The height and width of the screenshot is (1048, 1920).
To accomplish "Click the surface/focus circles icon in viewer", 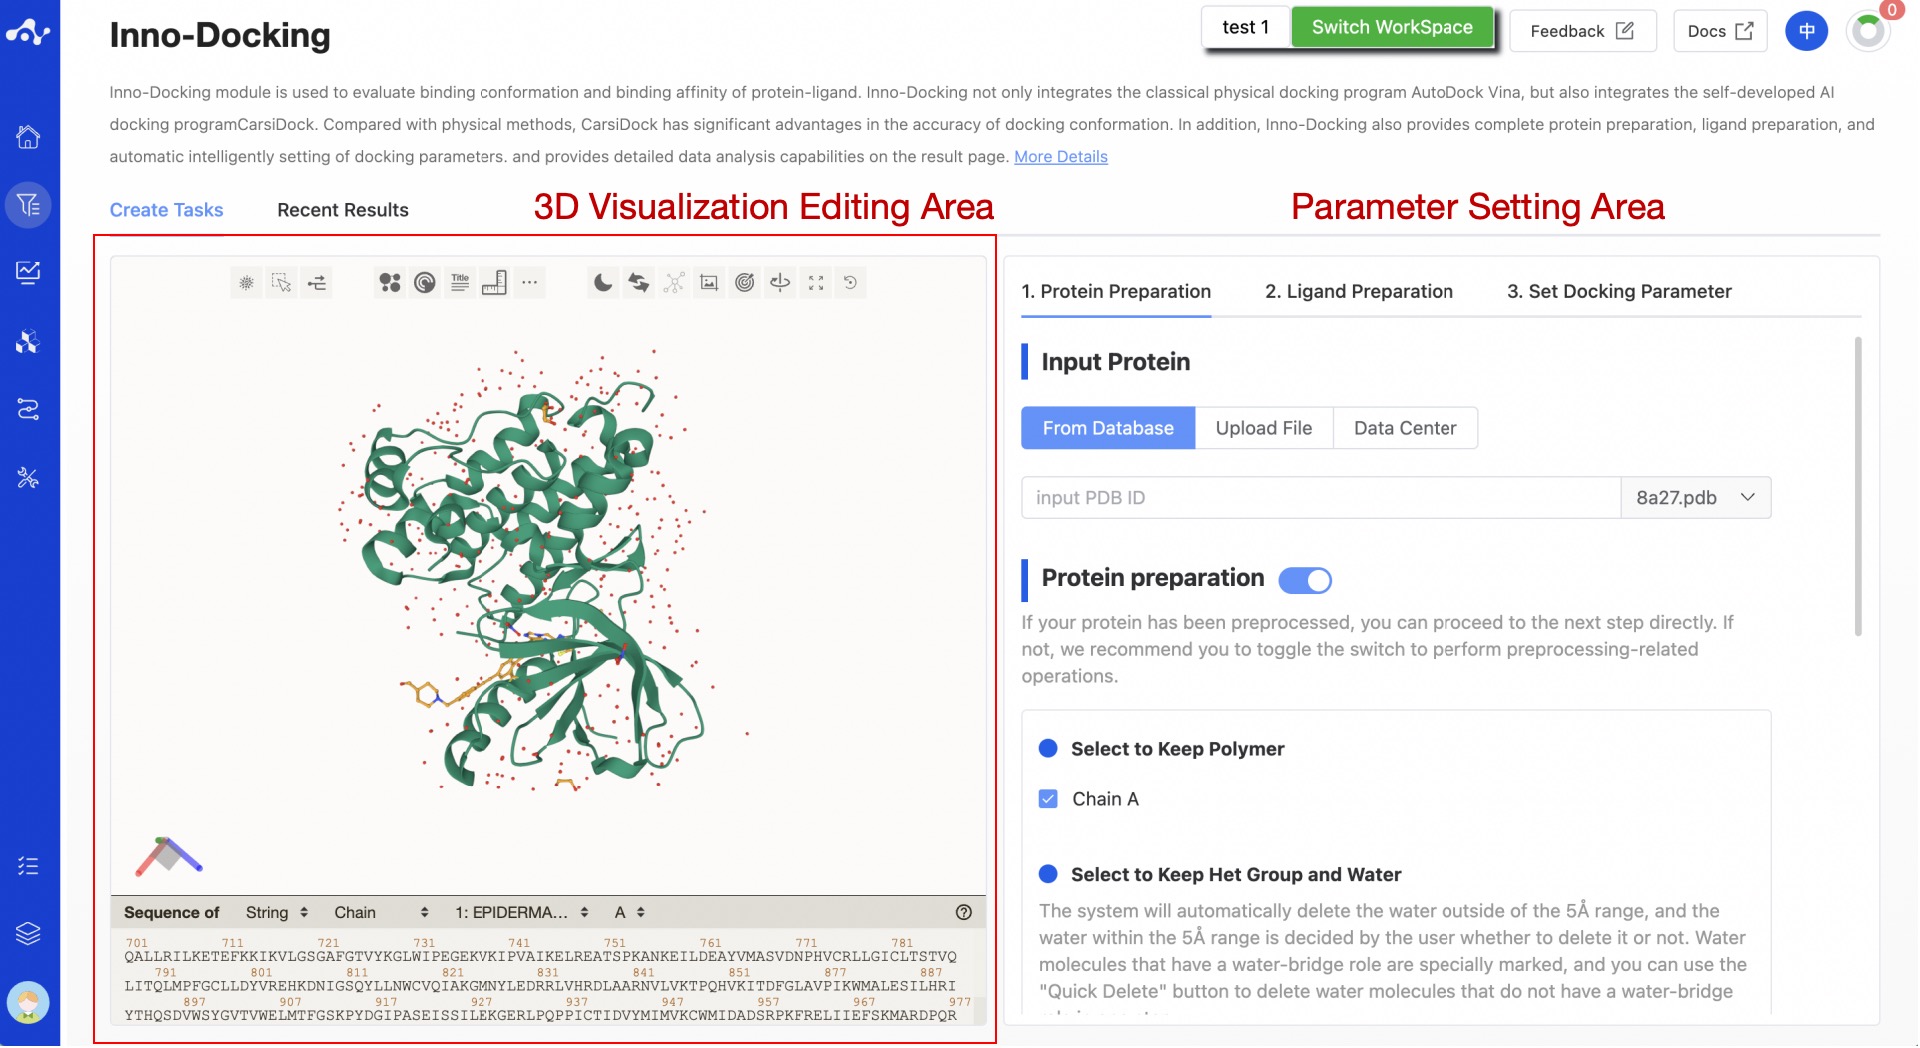I will [425, 283].
